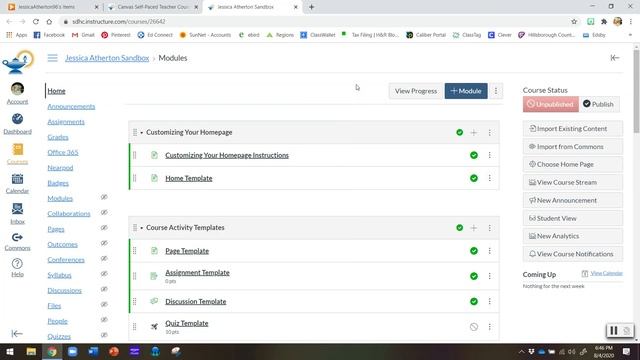Image resolution: width=640 pixels, height=360 pixels.
Task: Click the page vertical scrollbar
Action: point(636,92)
